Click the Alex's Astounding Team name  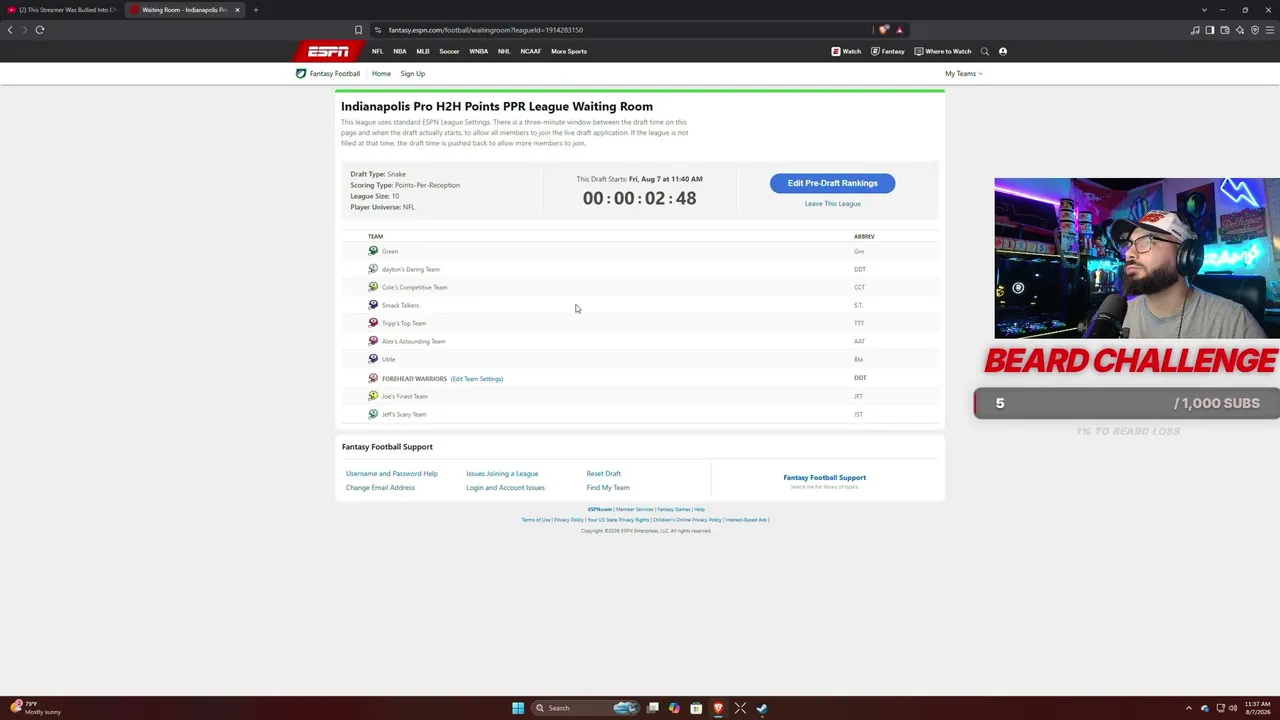413,342
